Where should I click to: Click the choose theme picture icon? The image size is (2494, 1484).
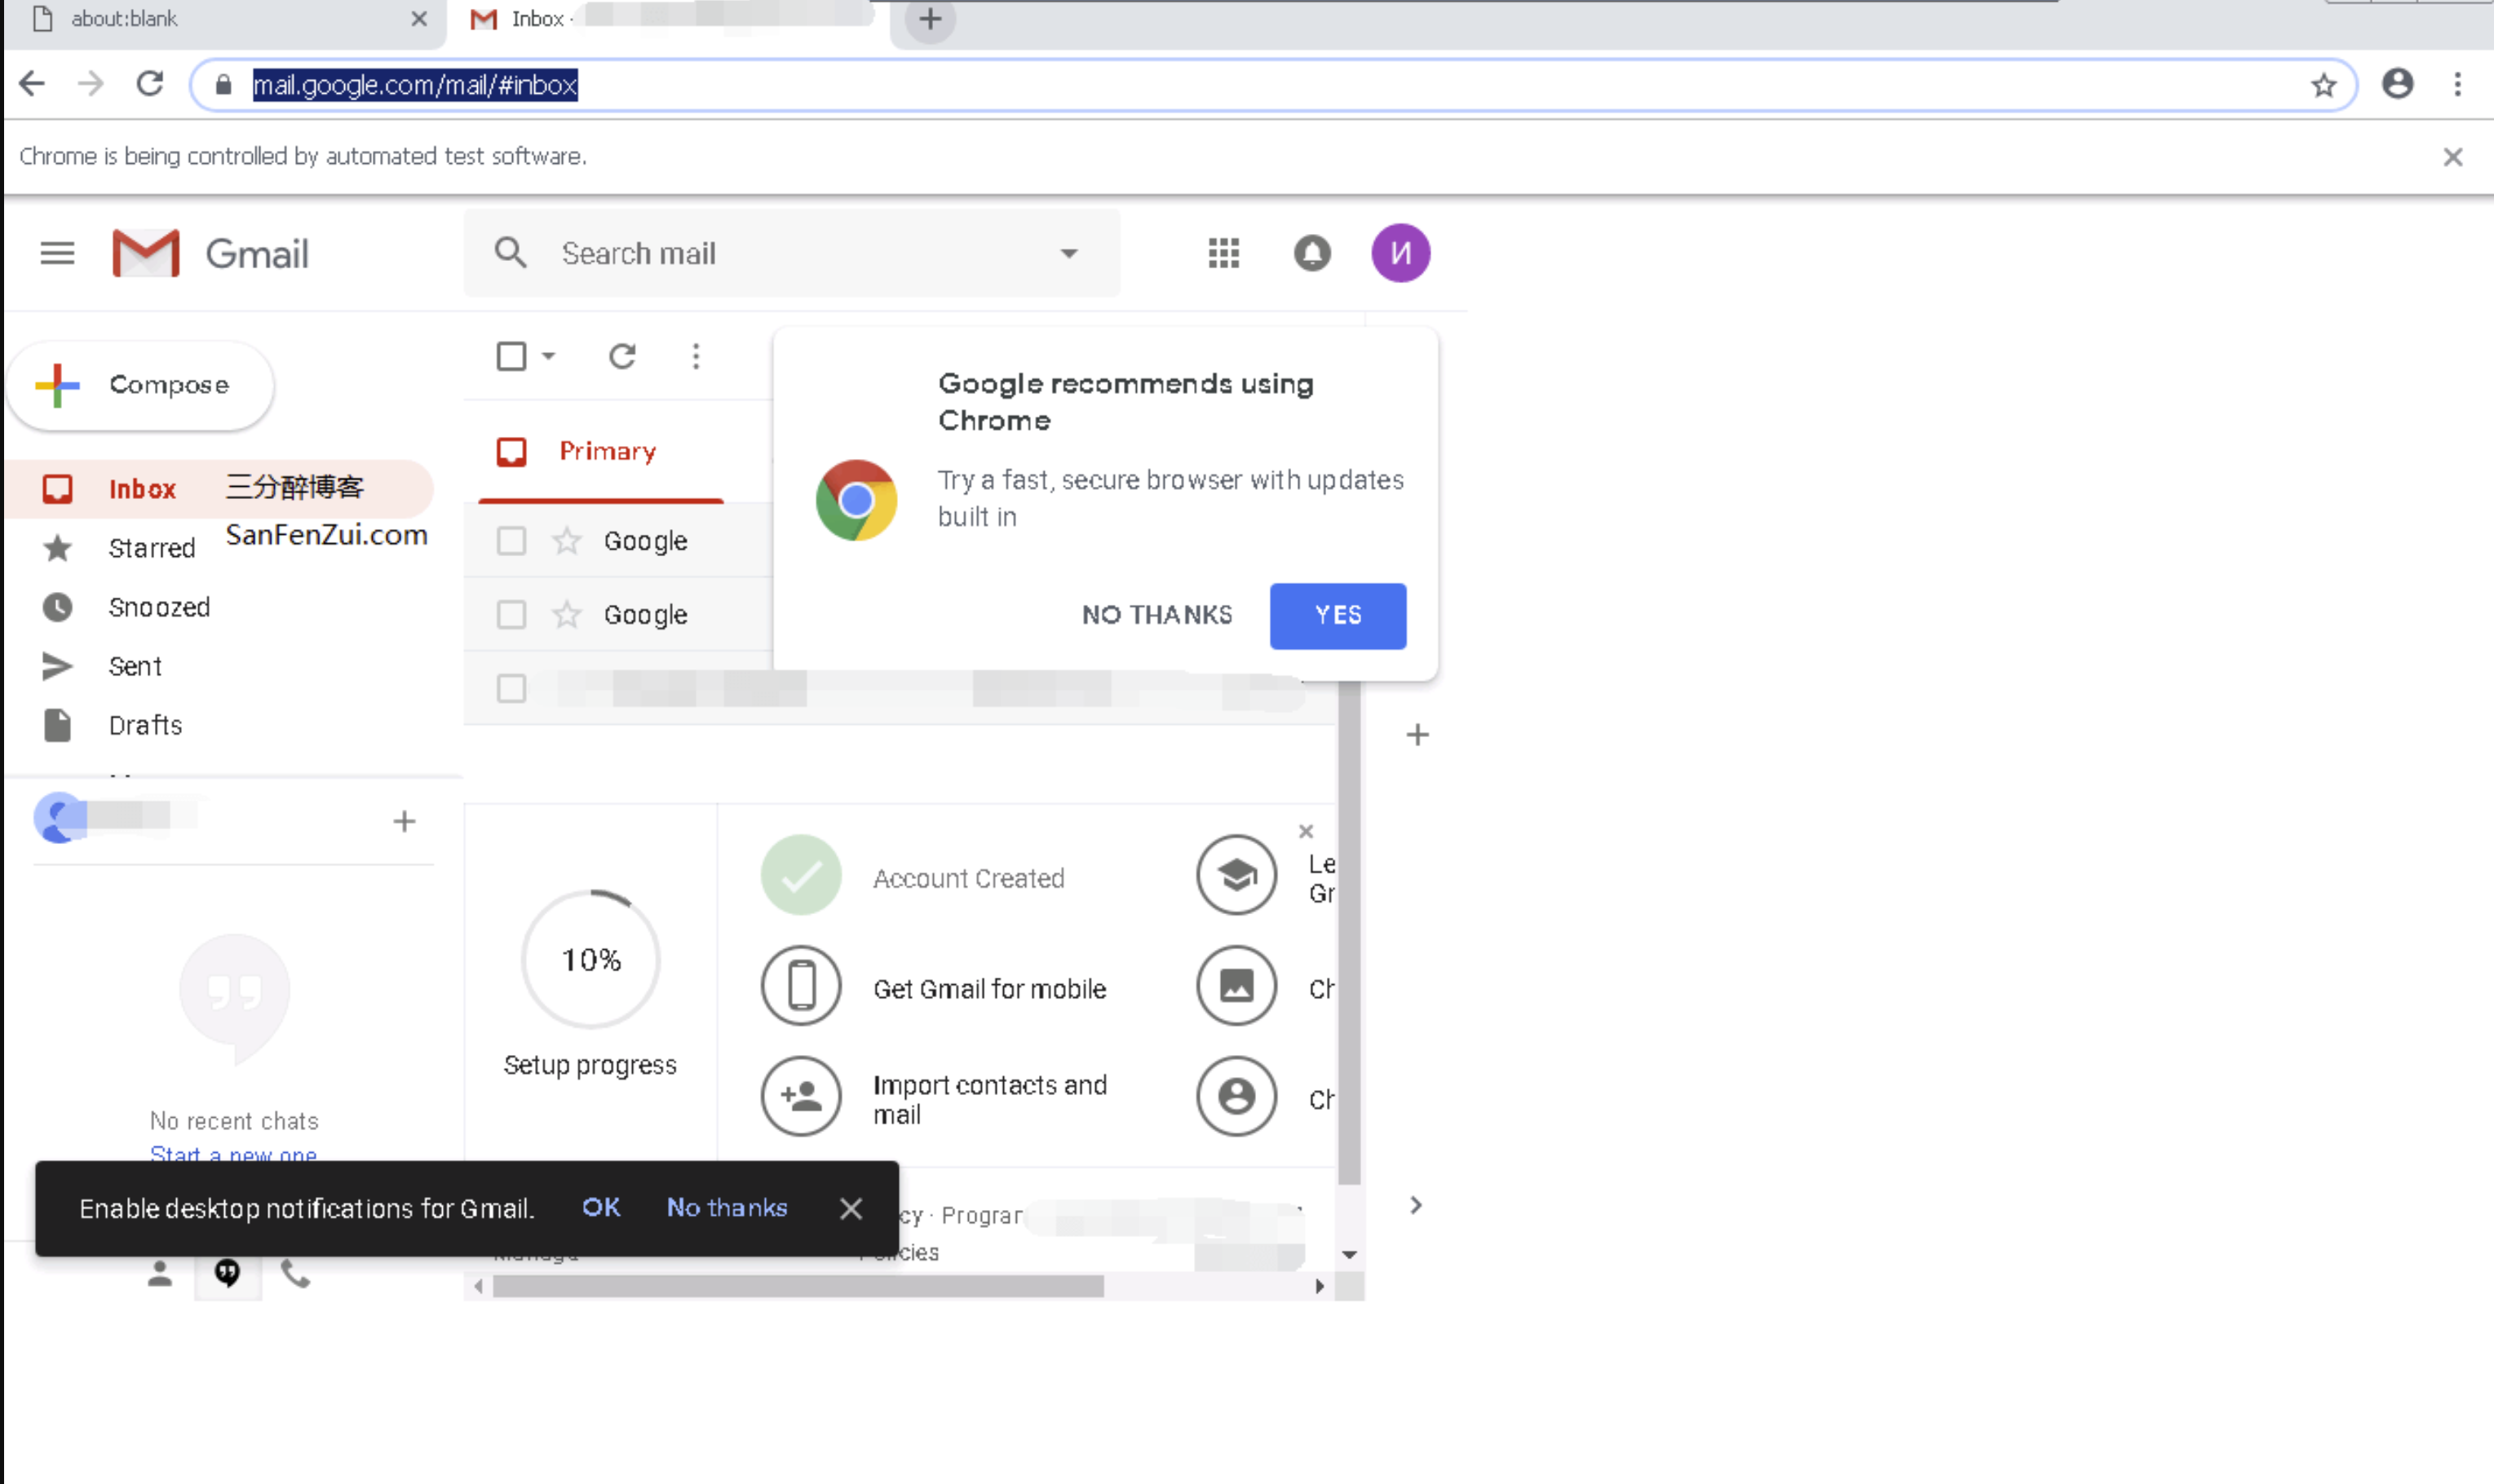tap(1236, 986)
